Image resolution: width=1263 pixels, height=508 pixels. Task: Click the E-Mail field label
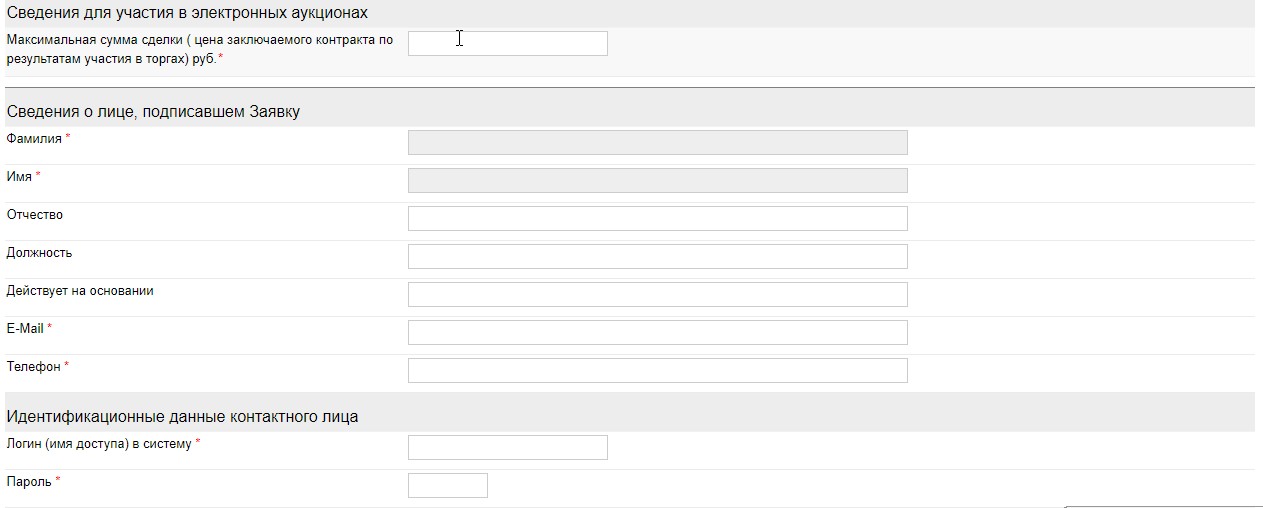click(25, 329)
